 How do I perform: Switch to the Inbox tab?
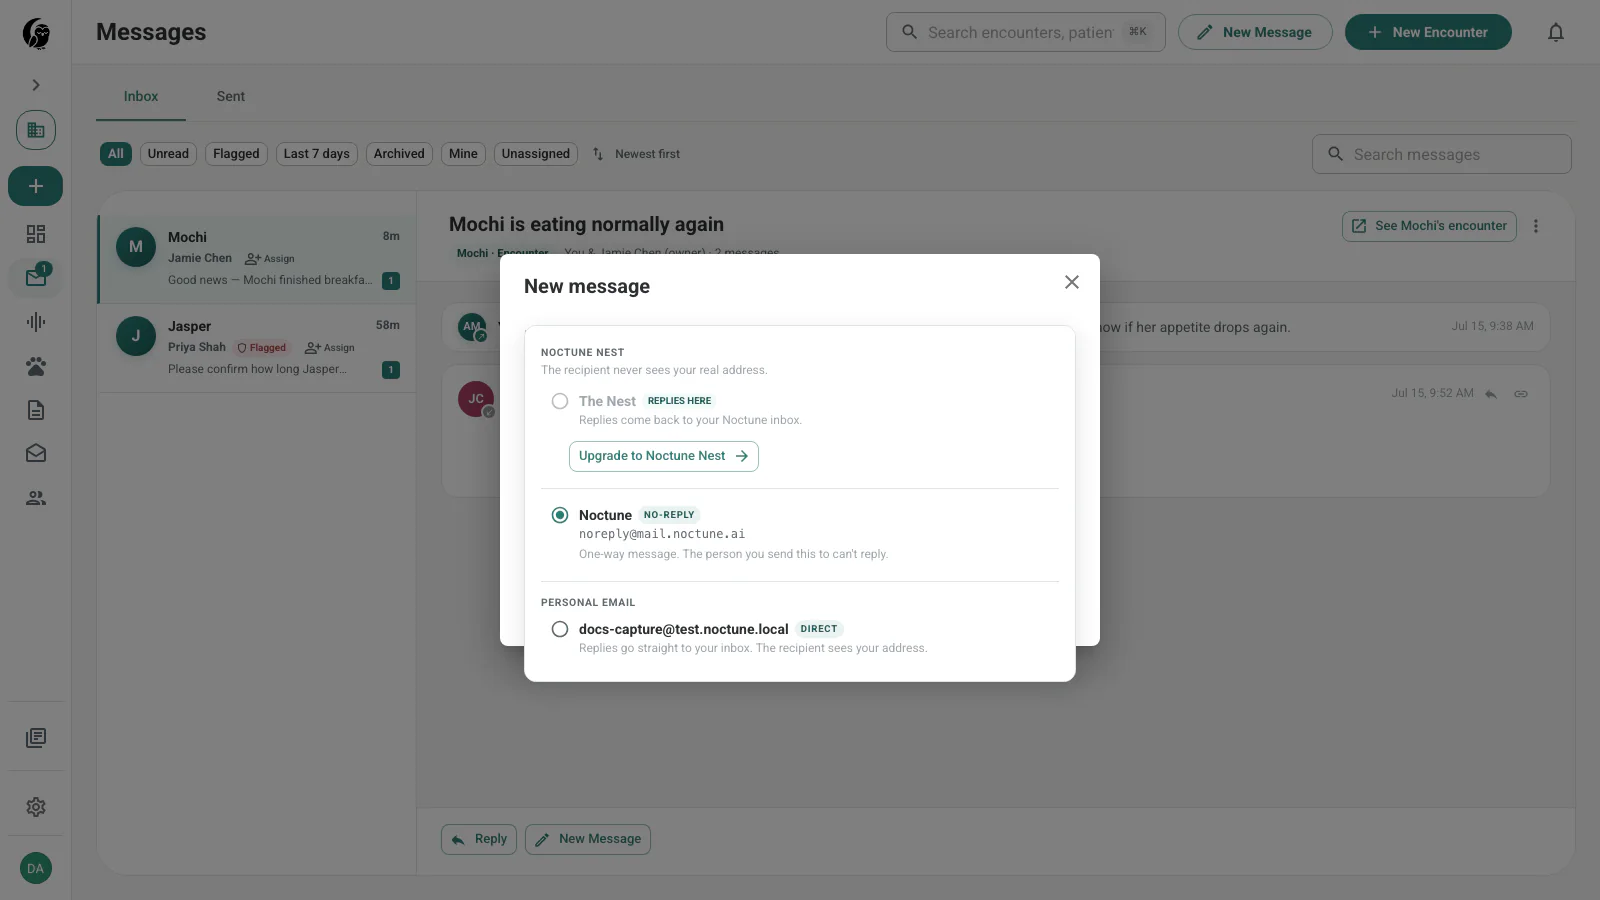click(x=141, y=96)
